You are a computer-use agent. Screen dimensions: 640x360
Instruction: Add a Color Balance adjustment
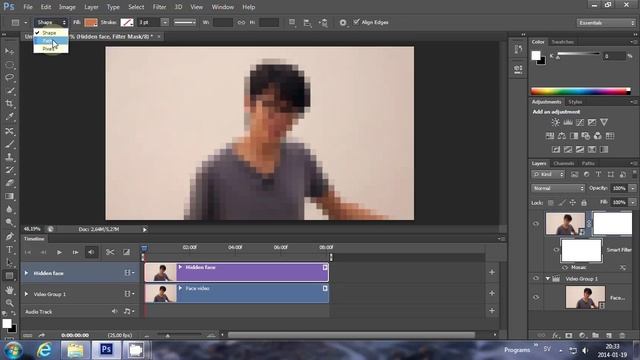coord(562,136)
